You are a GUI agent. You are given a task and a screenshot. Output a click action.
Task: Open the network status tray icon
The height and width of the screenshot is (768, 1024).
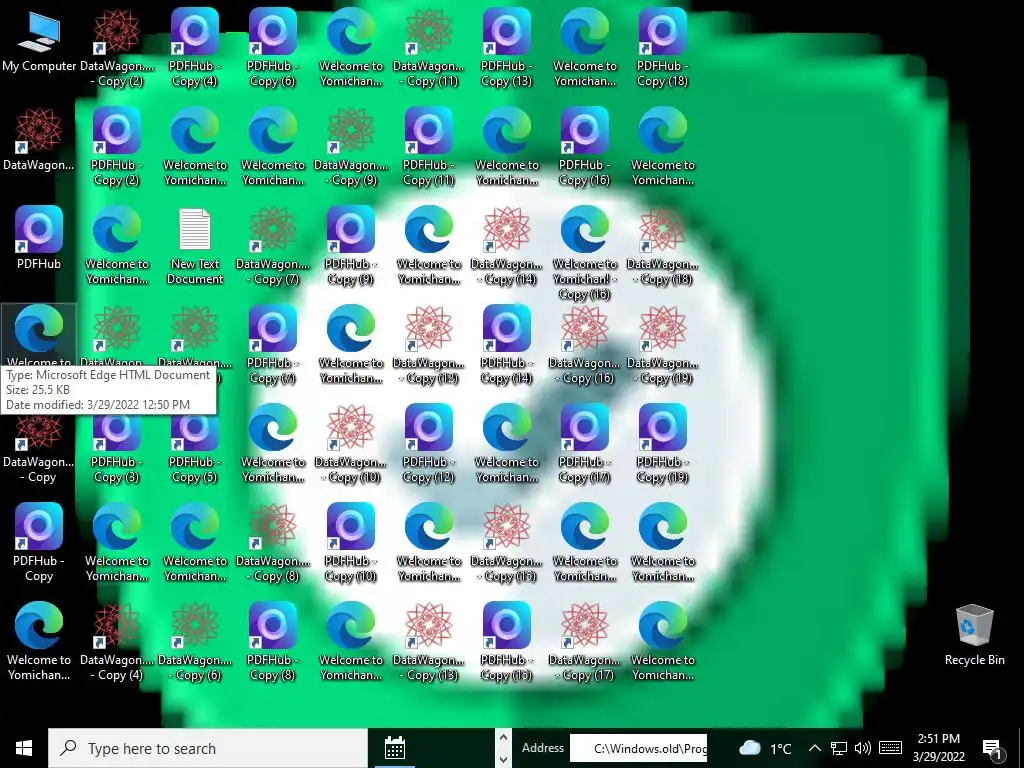tap(839, 748)
